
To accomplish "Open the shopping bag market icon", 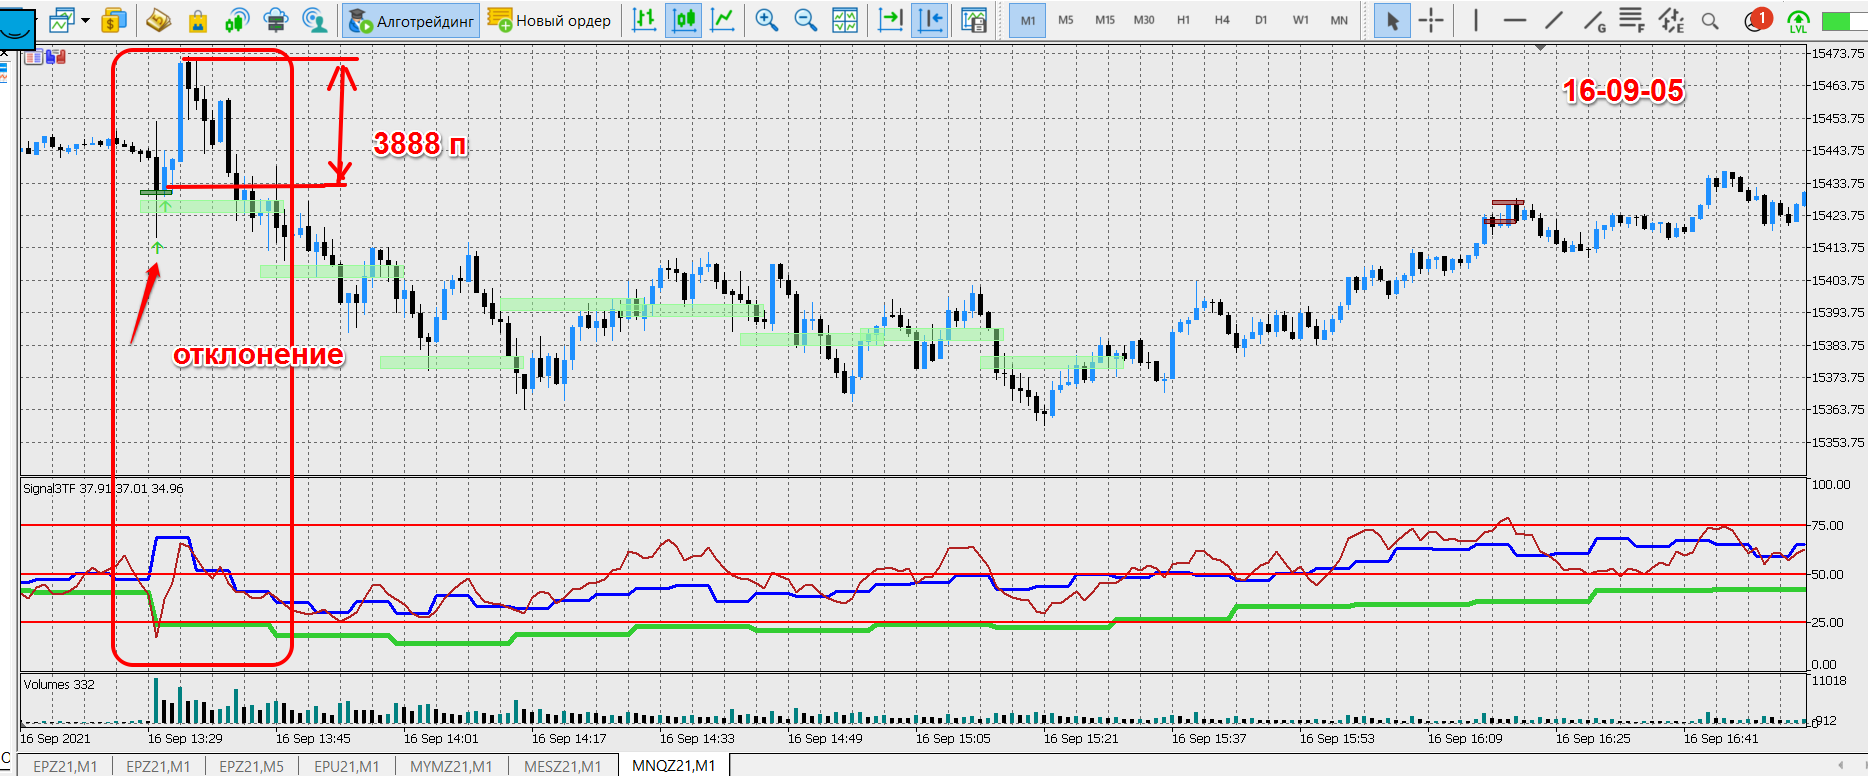I will pyautogui.click(x=198, y=20).
